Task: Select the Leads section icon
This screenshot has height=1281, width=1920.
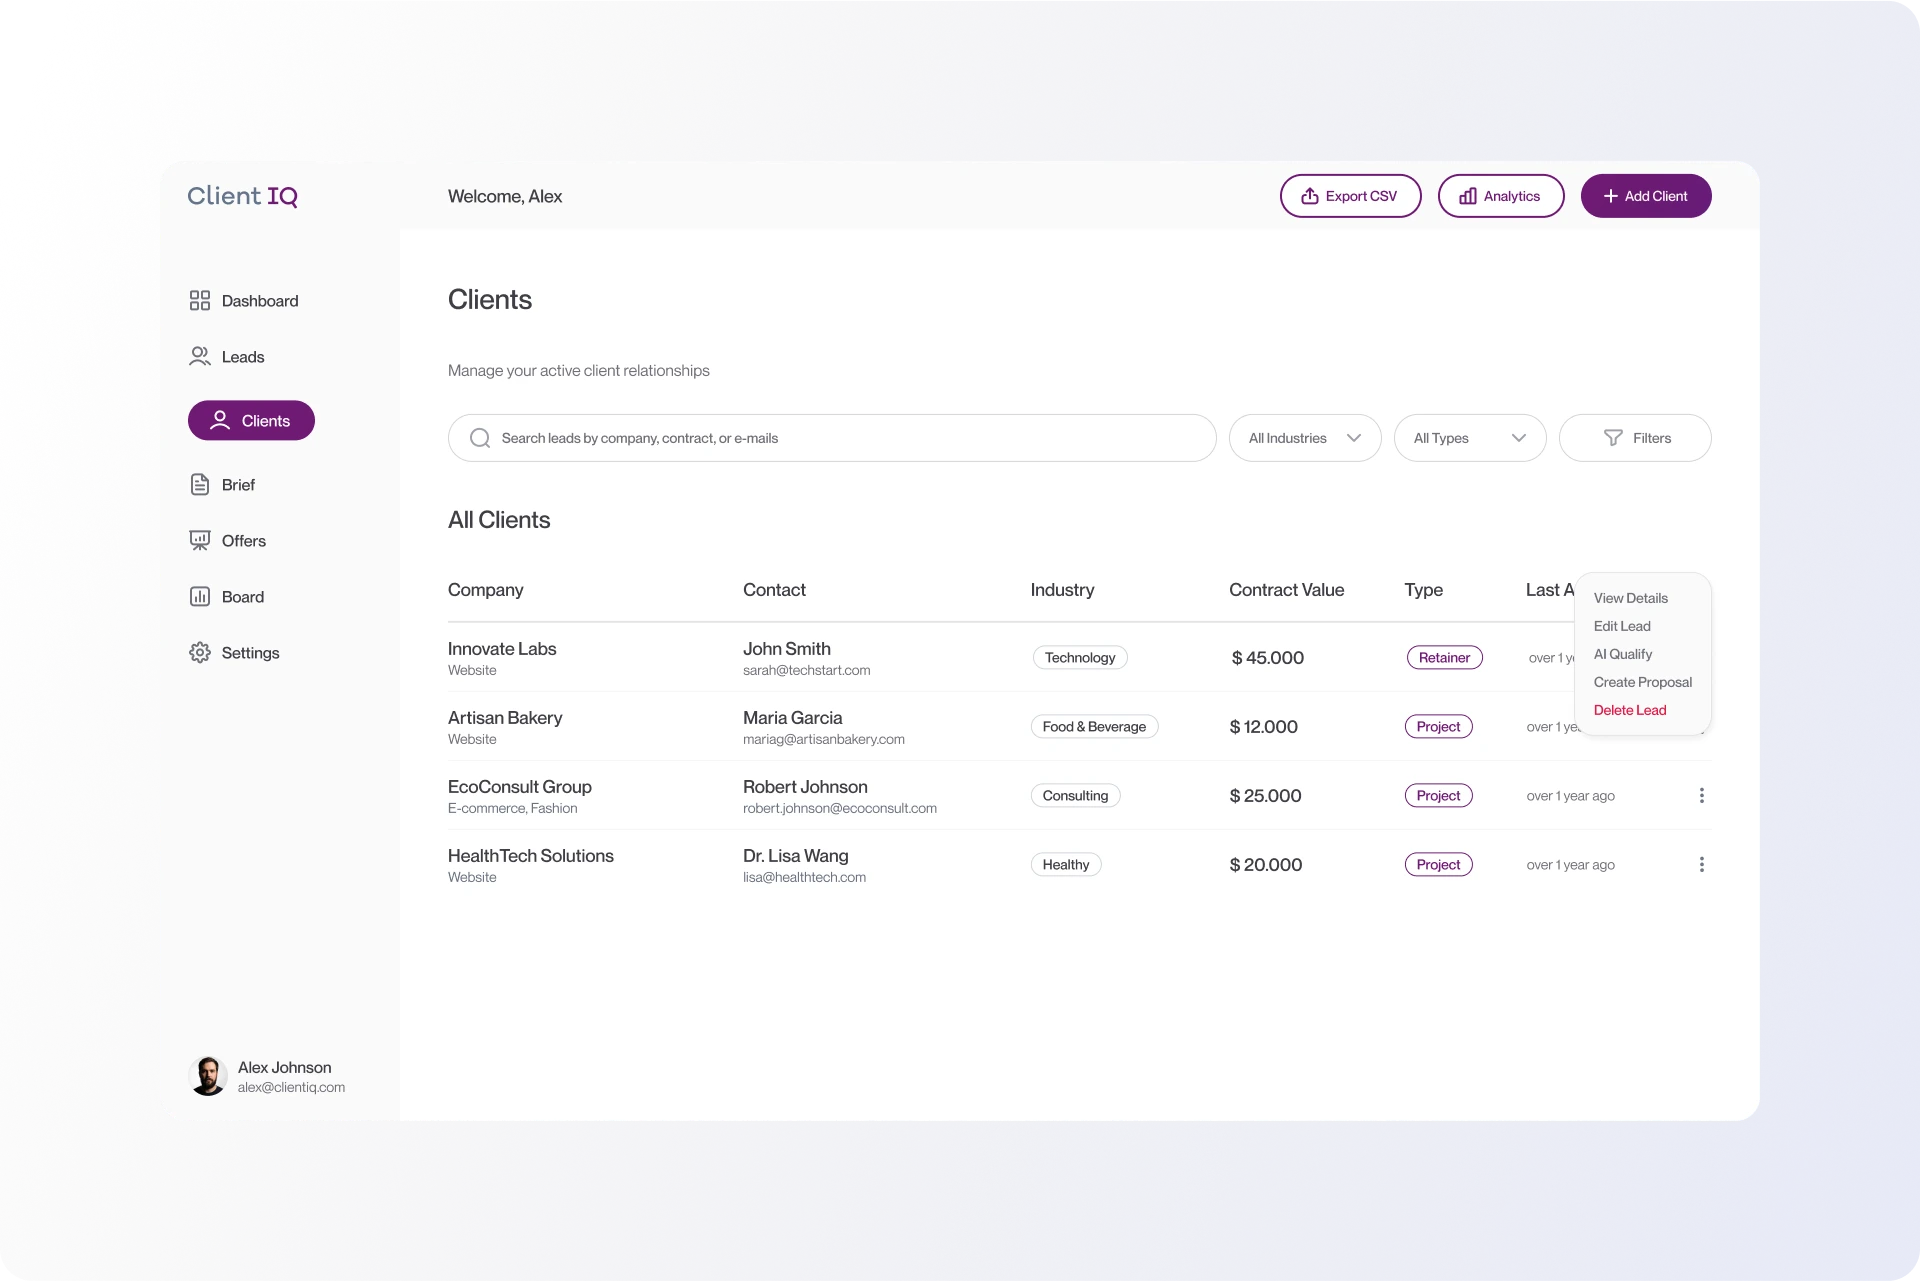Action: pos(200,356)
